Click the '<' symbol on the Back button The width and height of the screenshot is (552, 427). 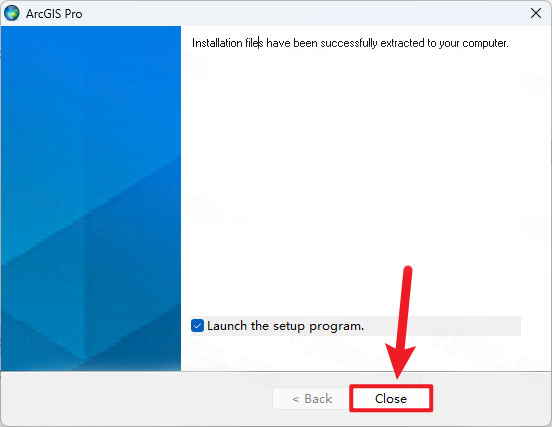click(x=296, y=399)
